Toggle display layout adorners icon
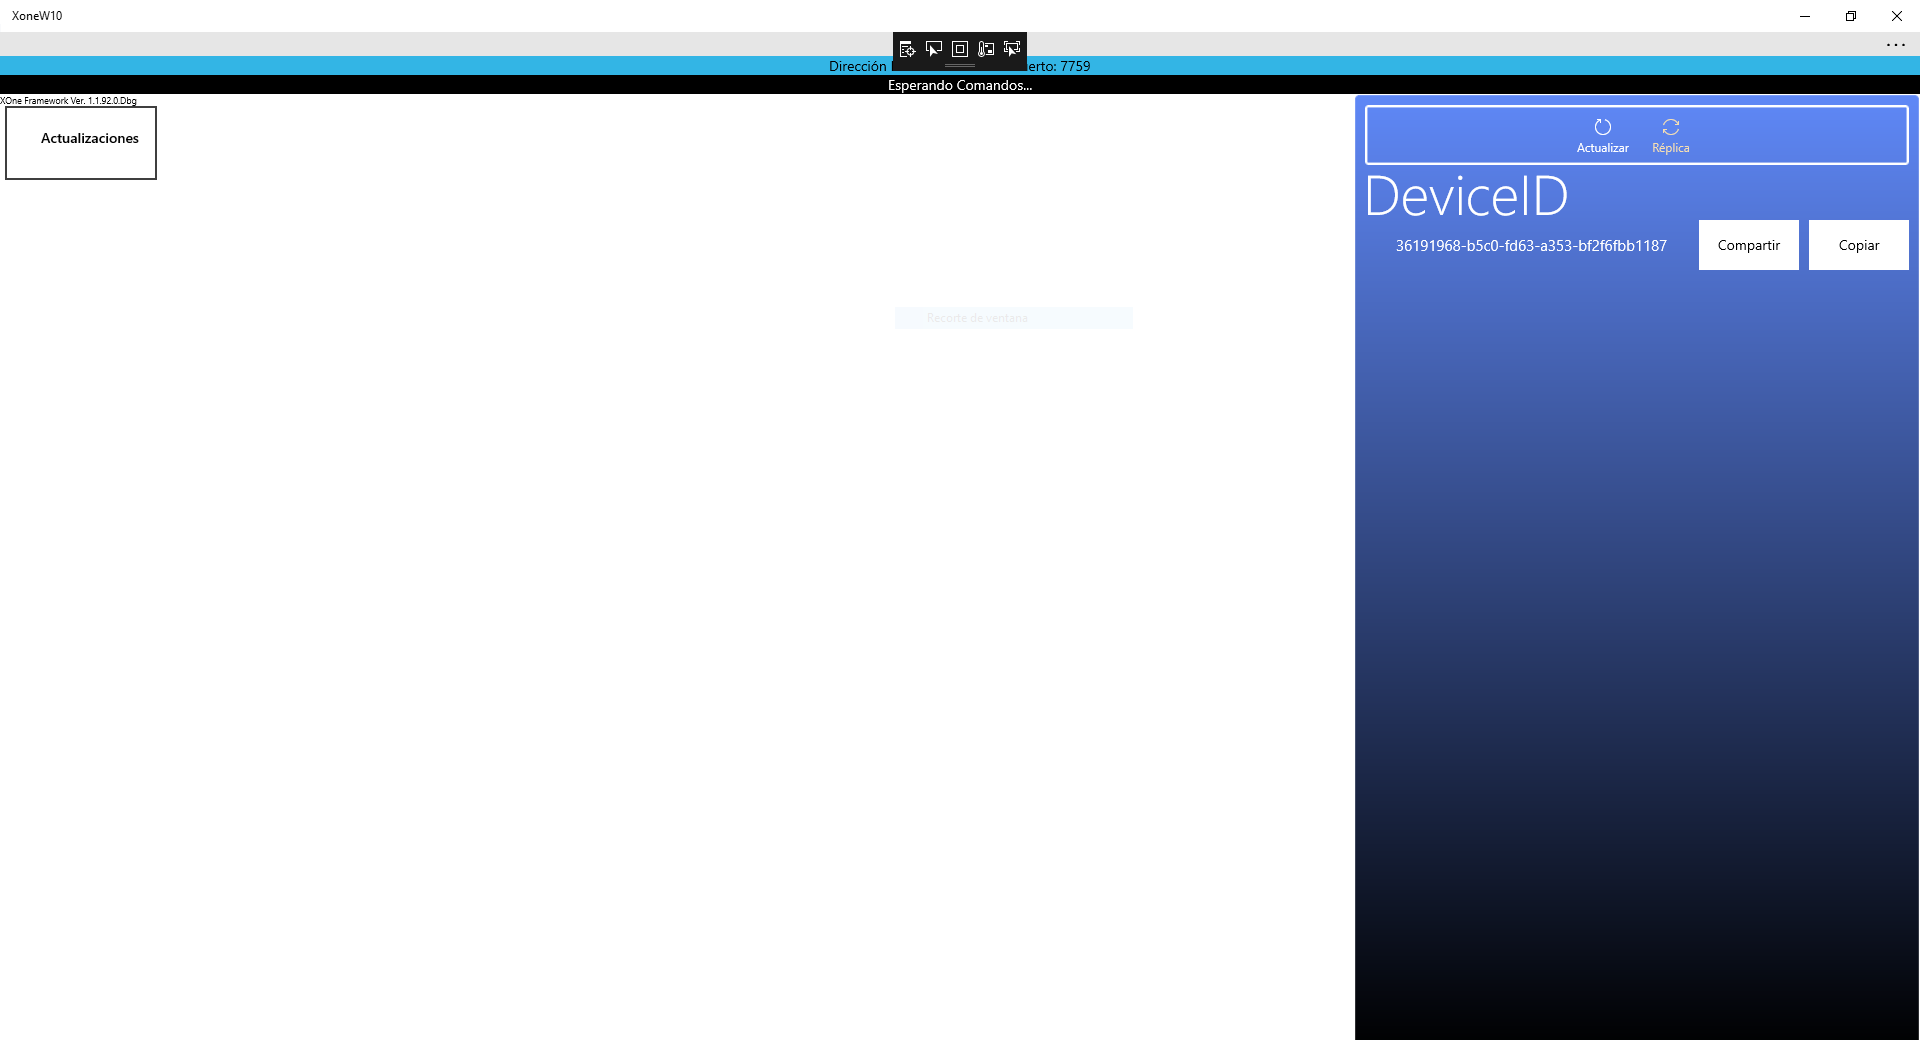 tap(960, 49)
